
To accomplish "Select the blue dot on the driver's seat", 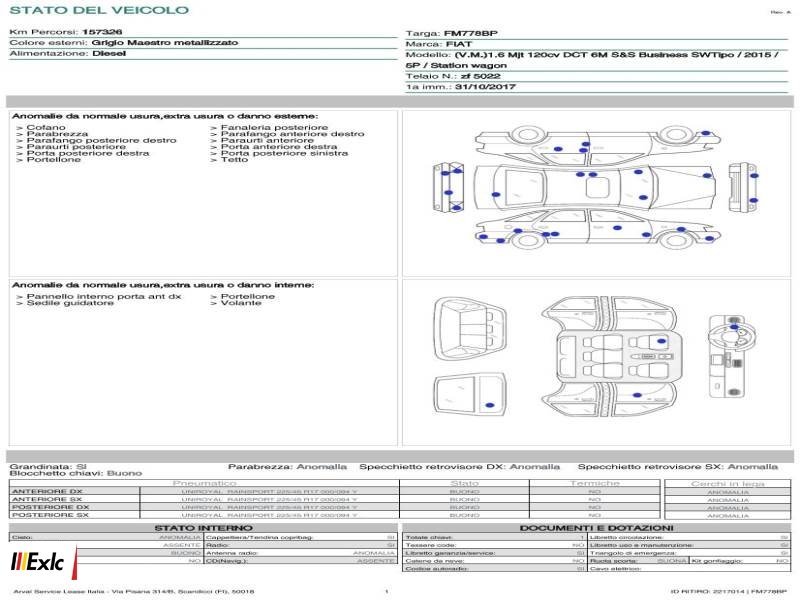I will click(662, 341).
